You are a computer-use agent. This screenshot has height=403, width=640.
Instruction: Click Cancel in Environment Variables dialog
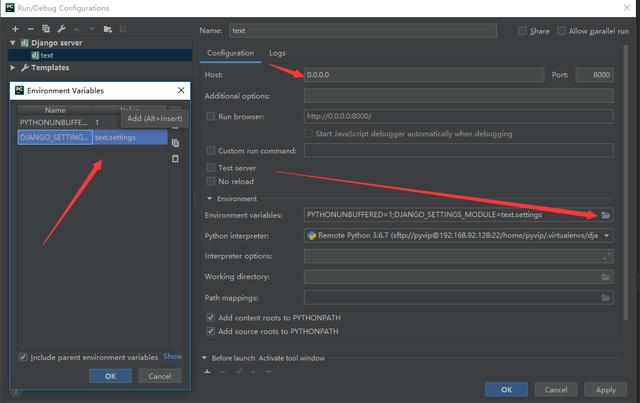click(x=160, y=376)
